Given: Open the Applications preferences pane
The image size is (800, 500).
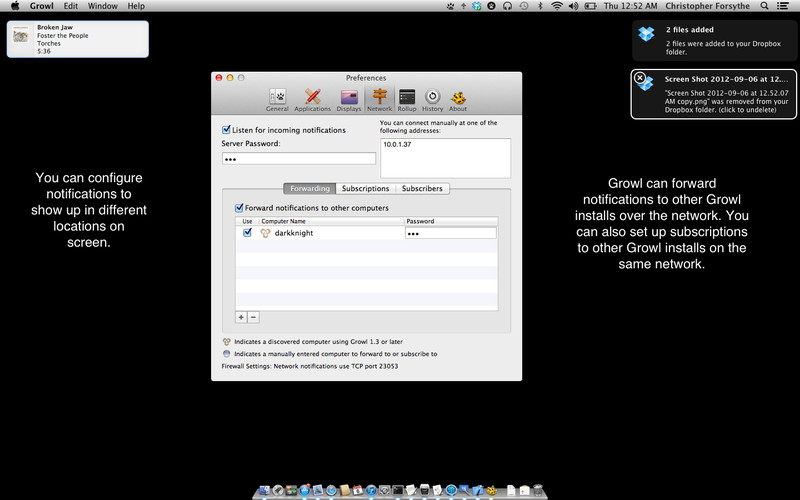Looking at the screenshot, I should [x=312, y=98].
